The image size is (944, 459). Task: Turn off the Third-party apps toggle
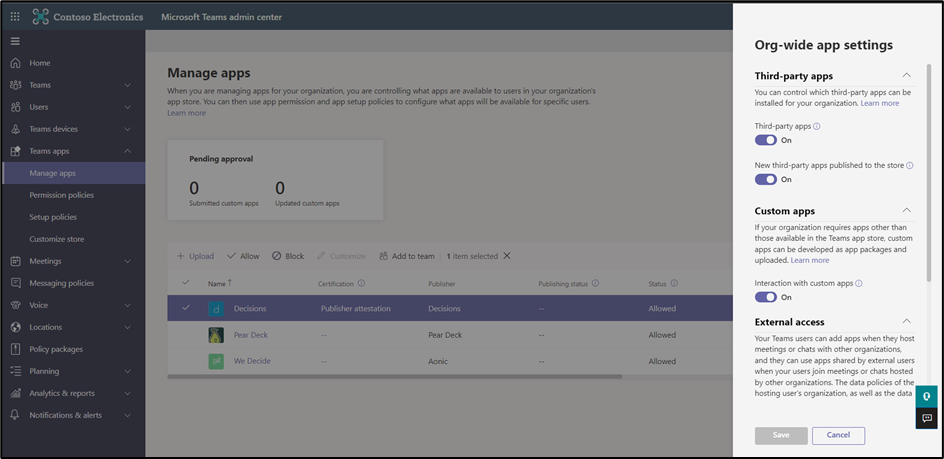(766, 140)
